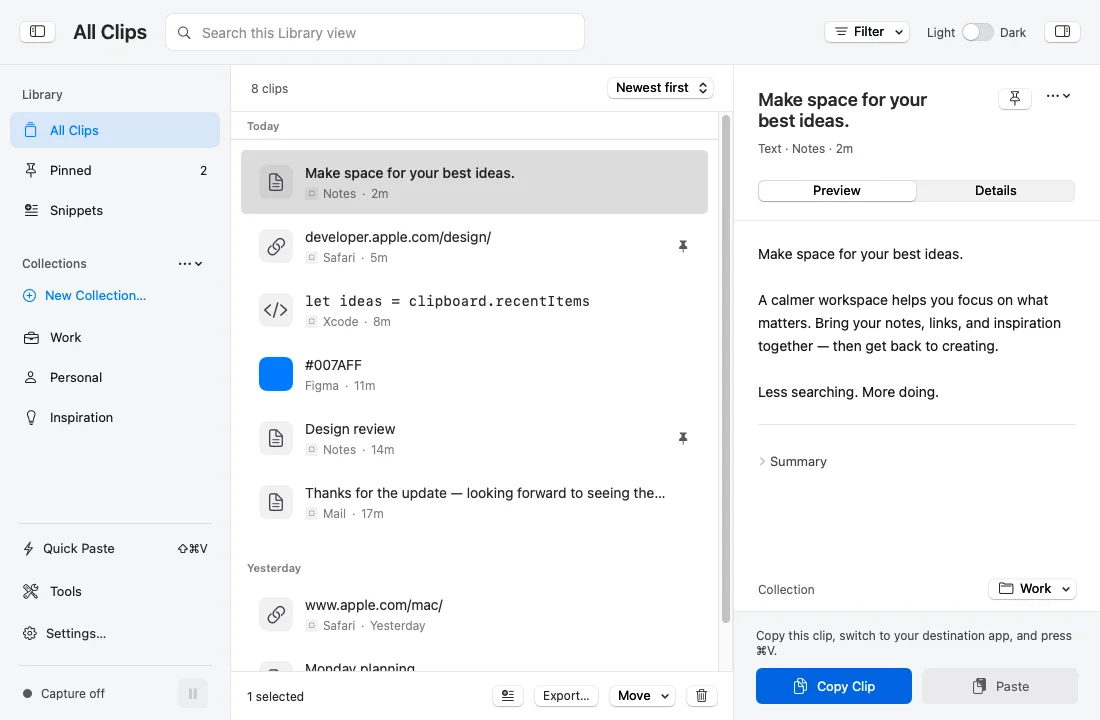
Task: Toggle the left sidebar panel icon
Action: pyautogui.click(x=37, y=32)
